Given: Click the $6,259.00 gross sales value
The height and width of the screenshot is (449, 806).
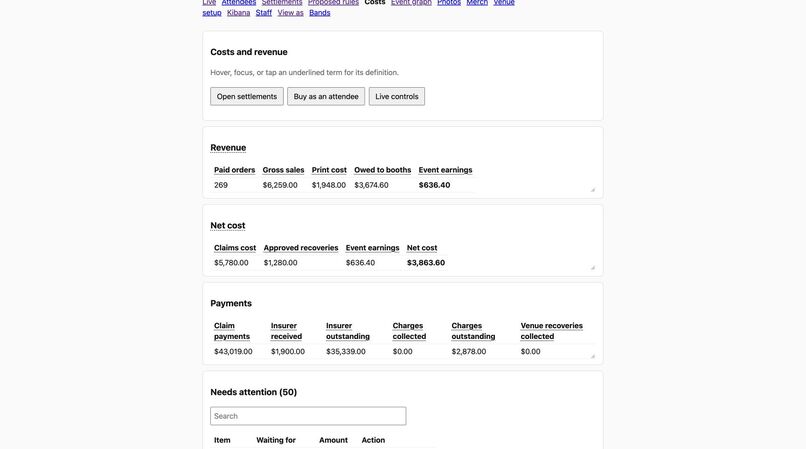Looking at the screenshot, I should pyautogui.click(x=280, y=185).
